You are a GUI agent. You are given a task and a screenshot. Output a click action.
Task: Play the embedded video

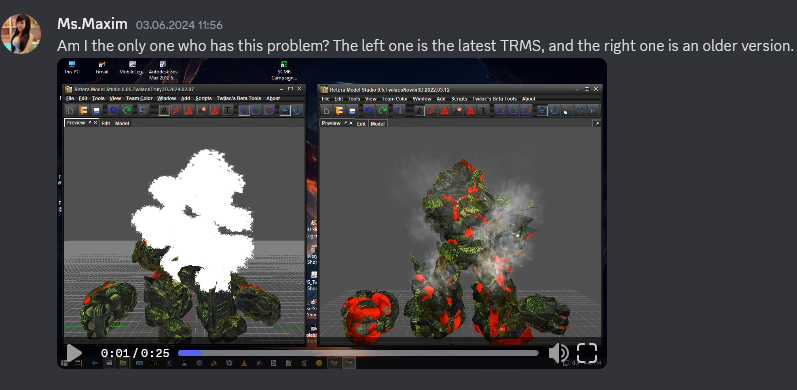click(x=74, y=353)
